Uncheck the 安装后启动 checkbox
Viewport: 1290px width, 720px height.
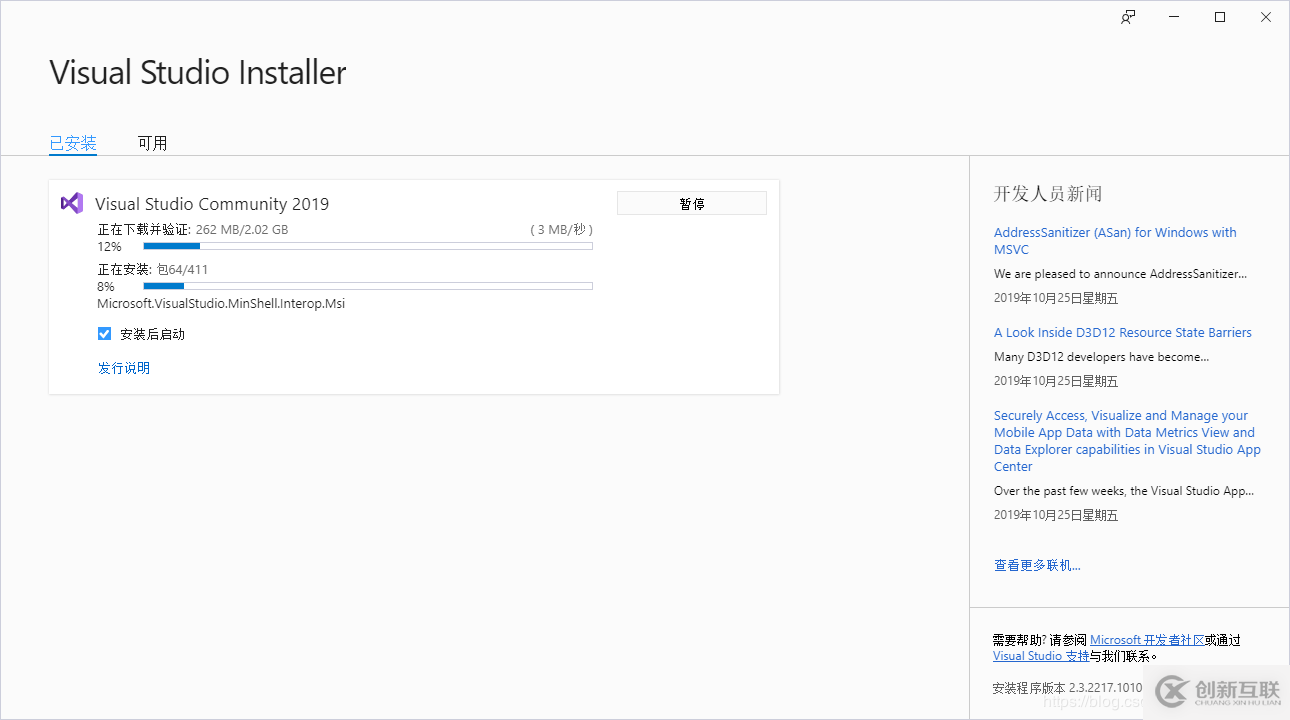[104, 334]
